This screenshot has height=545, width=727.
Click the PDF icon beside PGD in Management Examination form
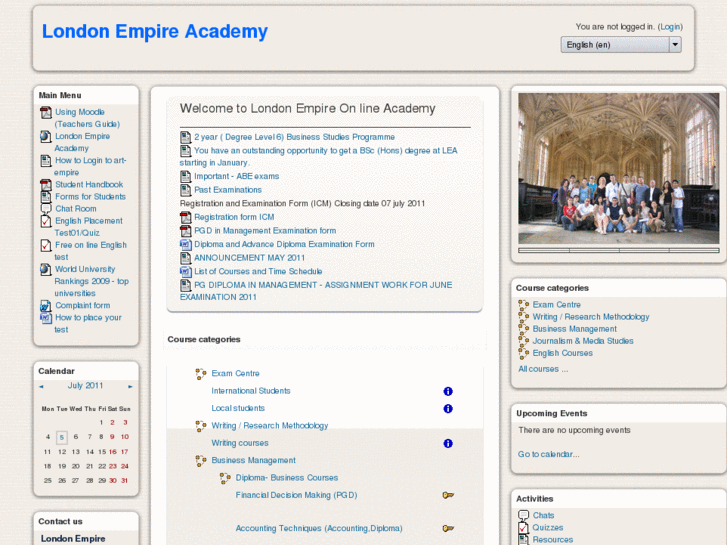(185, 231)
